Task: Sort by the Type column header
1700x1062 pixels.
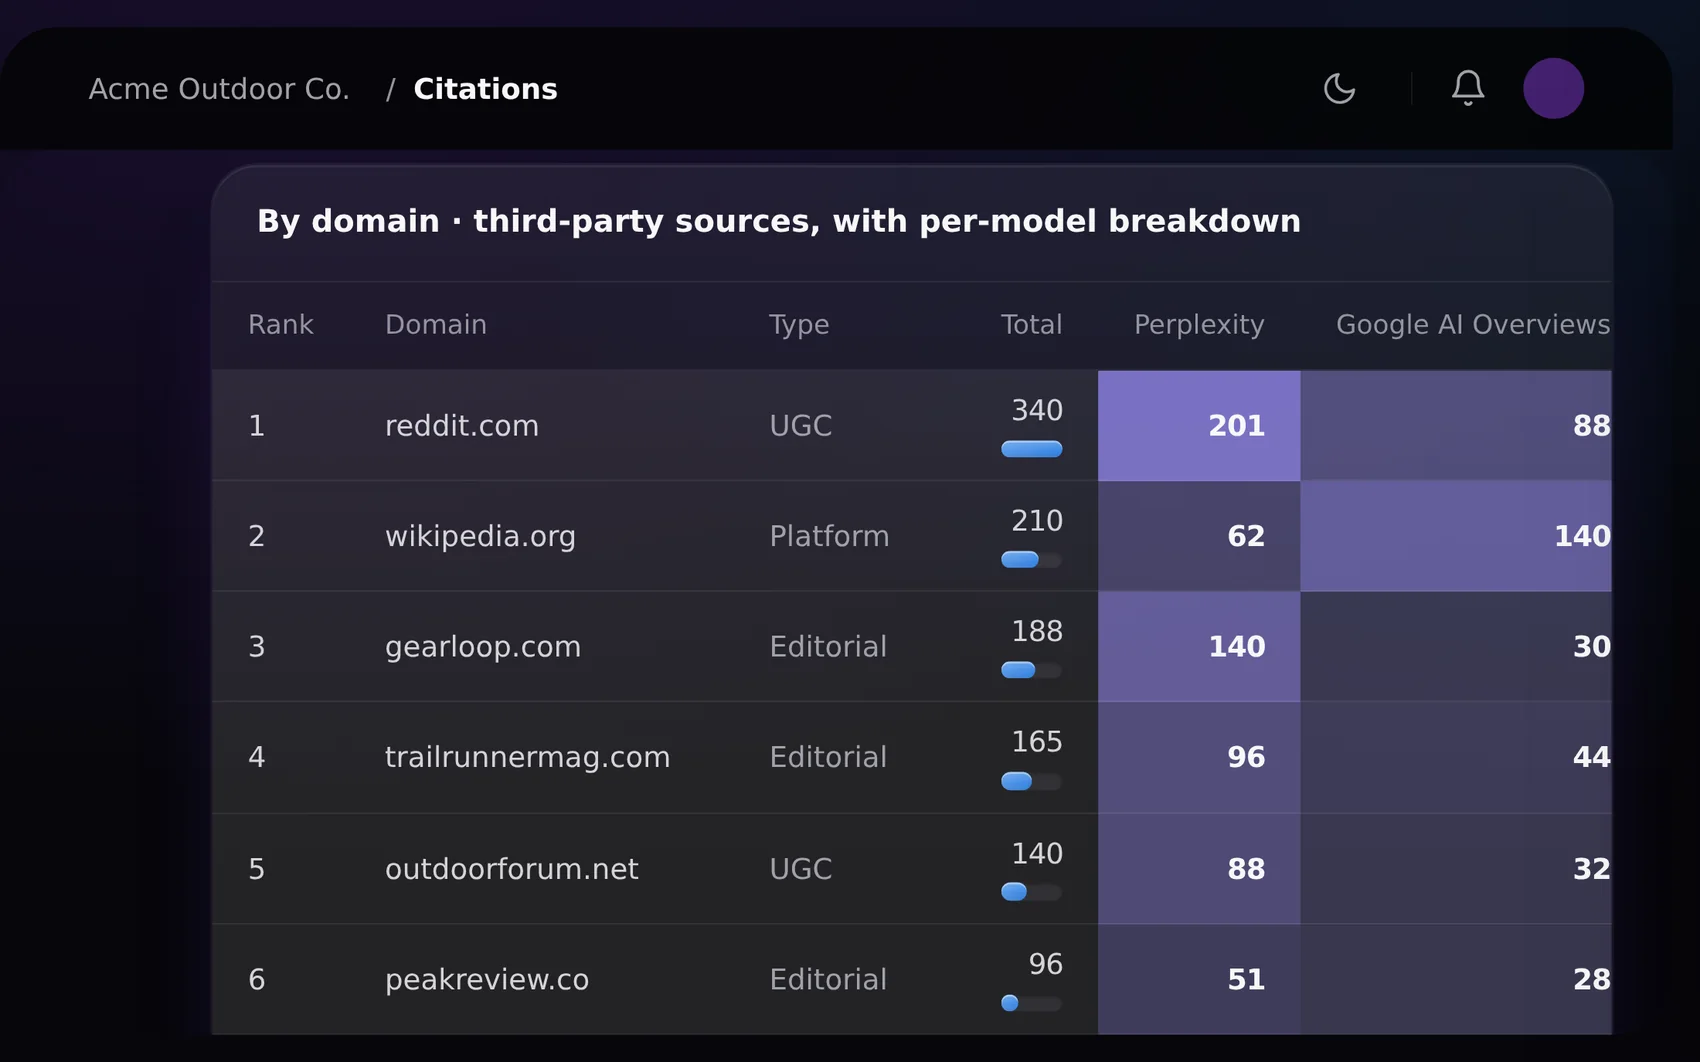Action: click(x=799, y=325)
